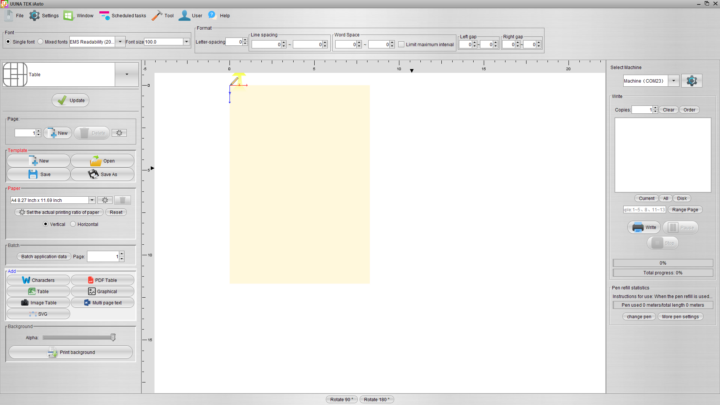
Task: Open More pen settings
Action: (680, 316)
